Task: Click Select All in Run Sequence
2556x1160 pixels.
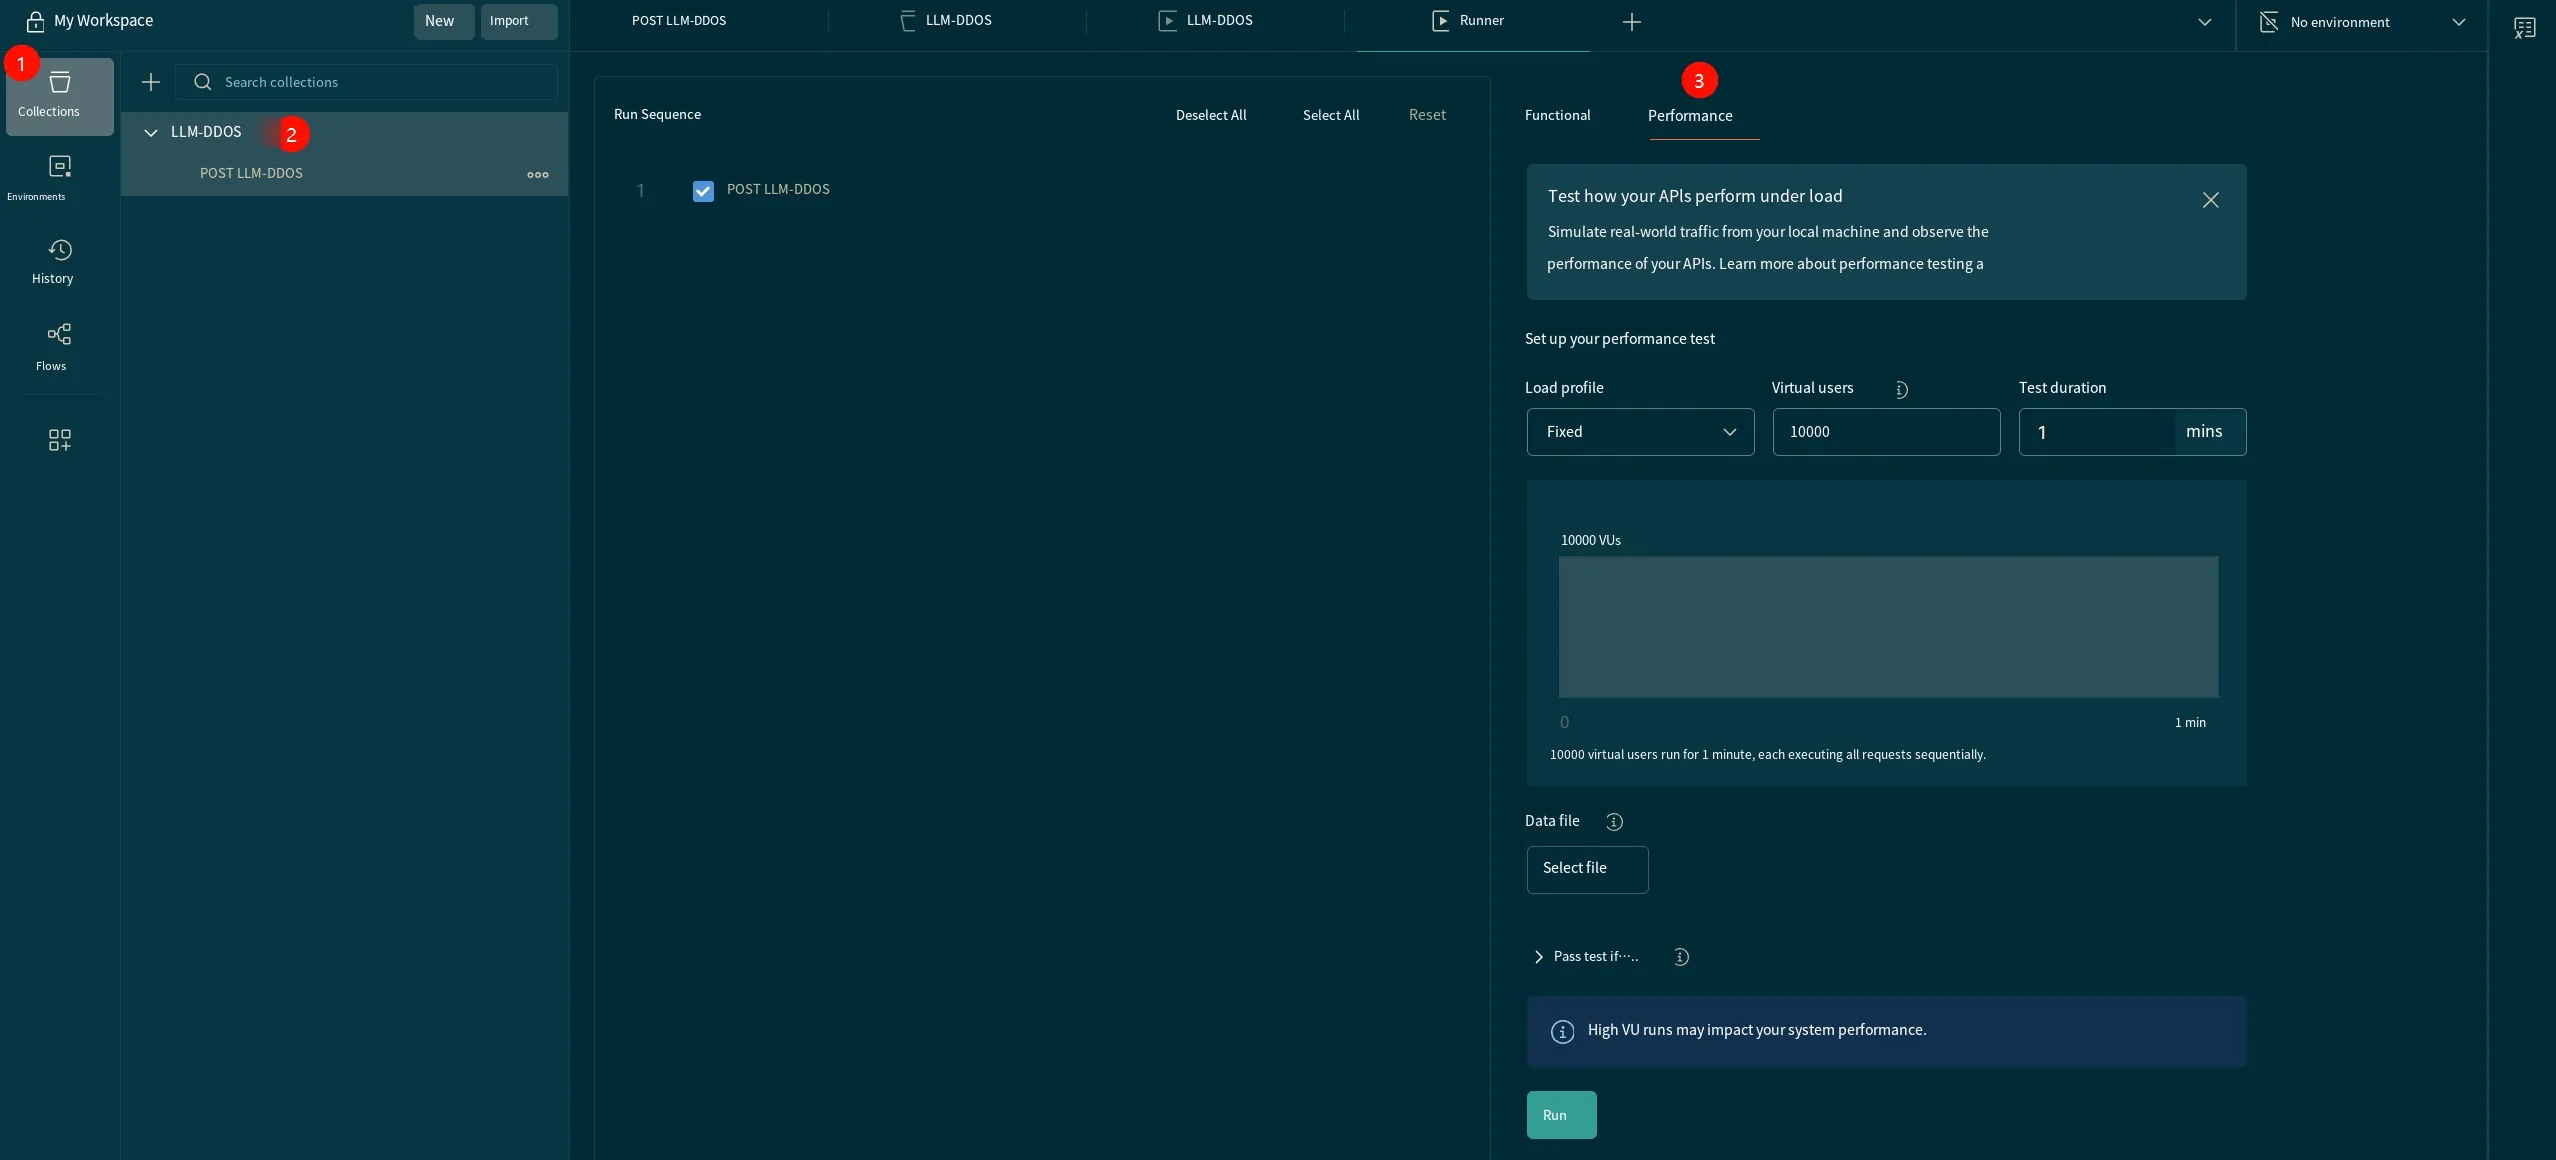Action: pyautogui.click(x=1331, y=115)
